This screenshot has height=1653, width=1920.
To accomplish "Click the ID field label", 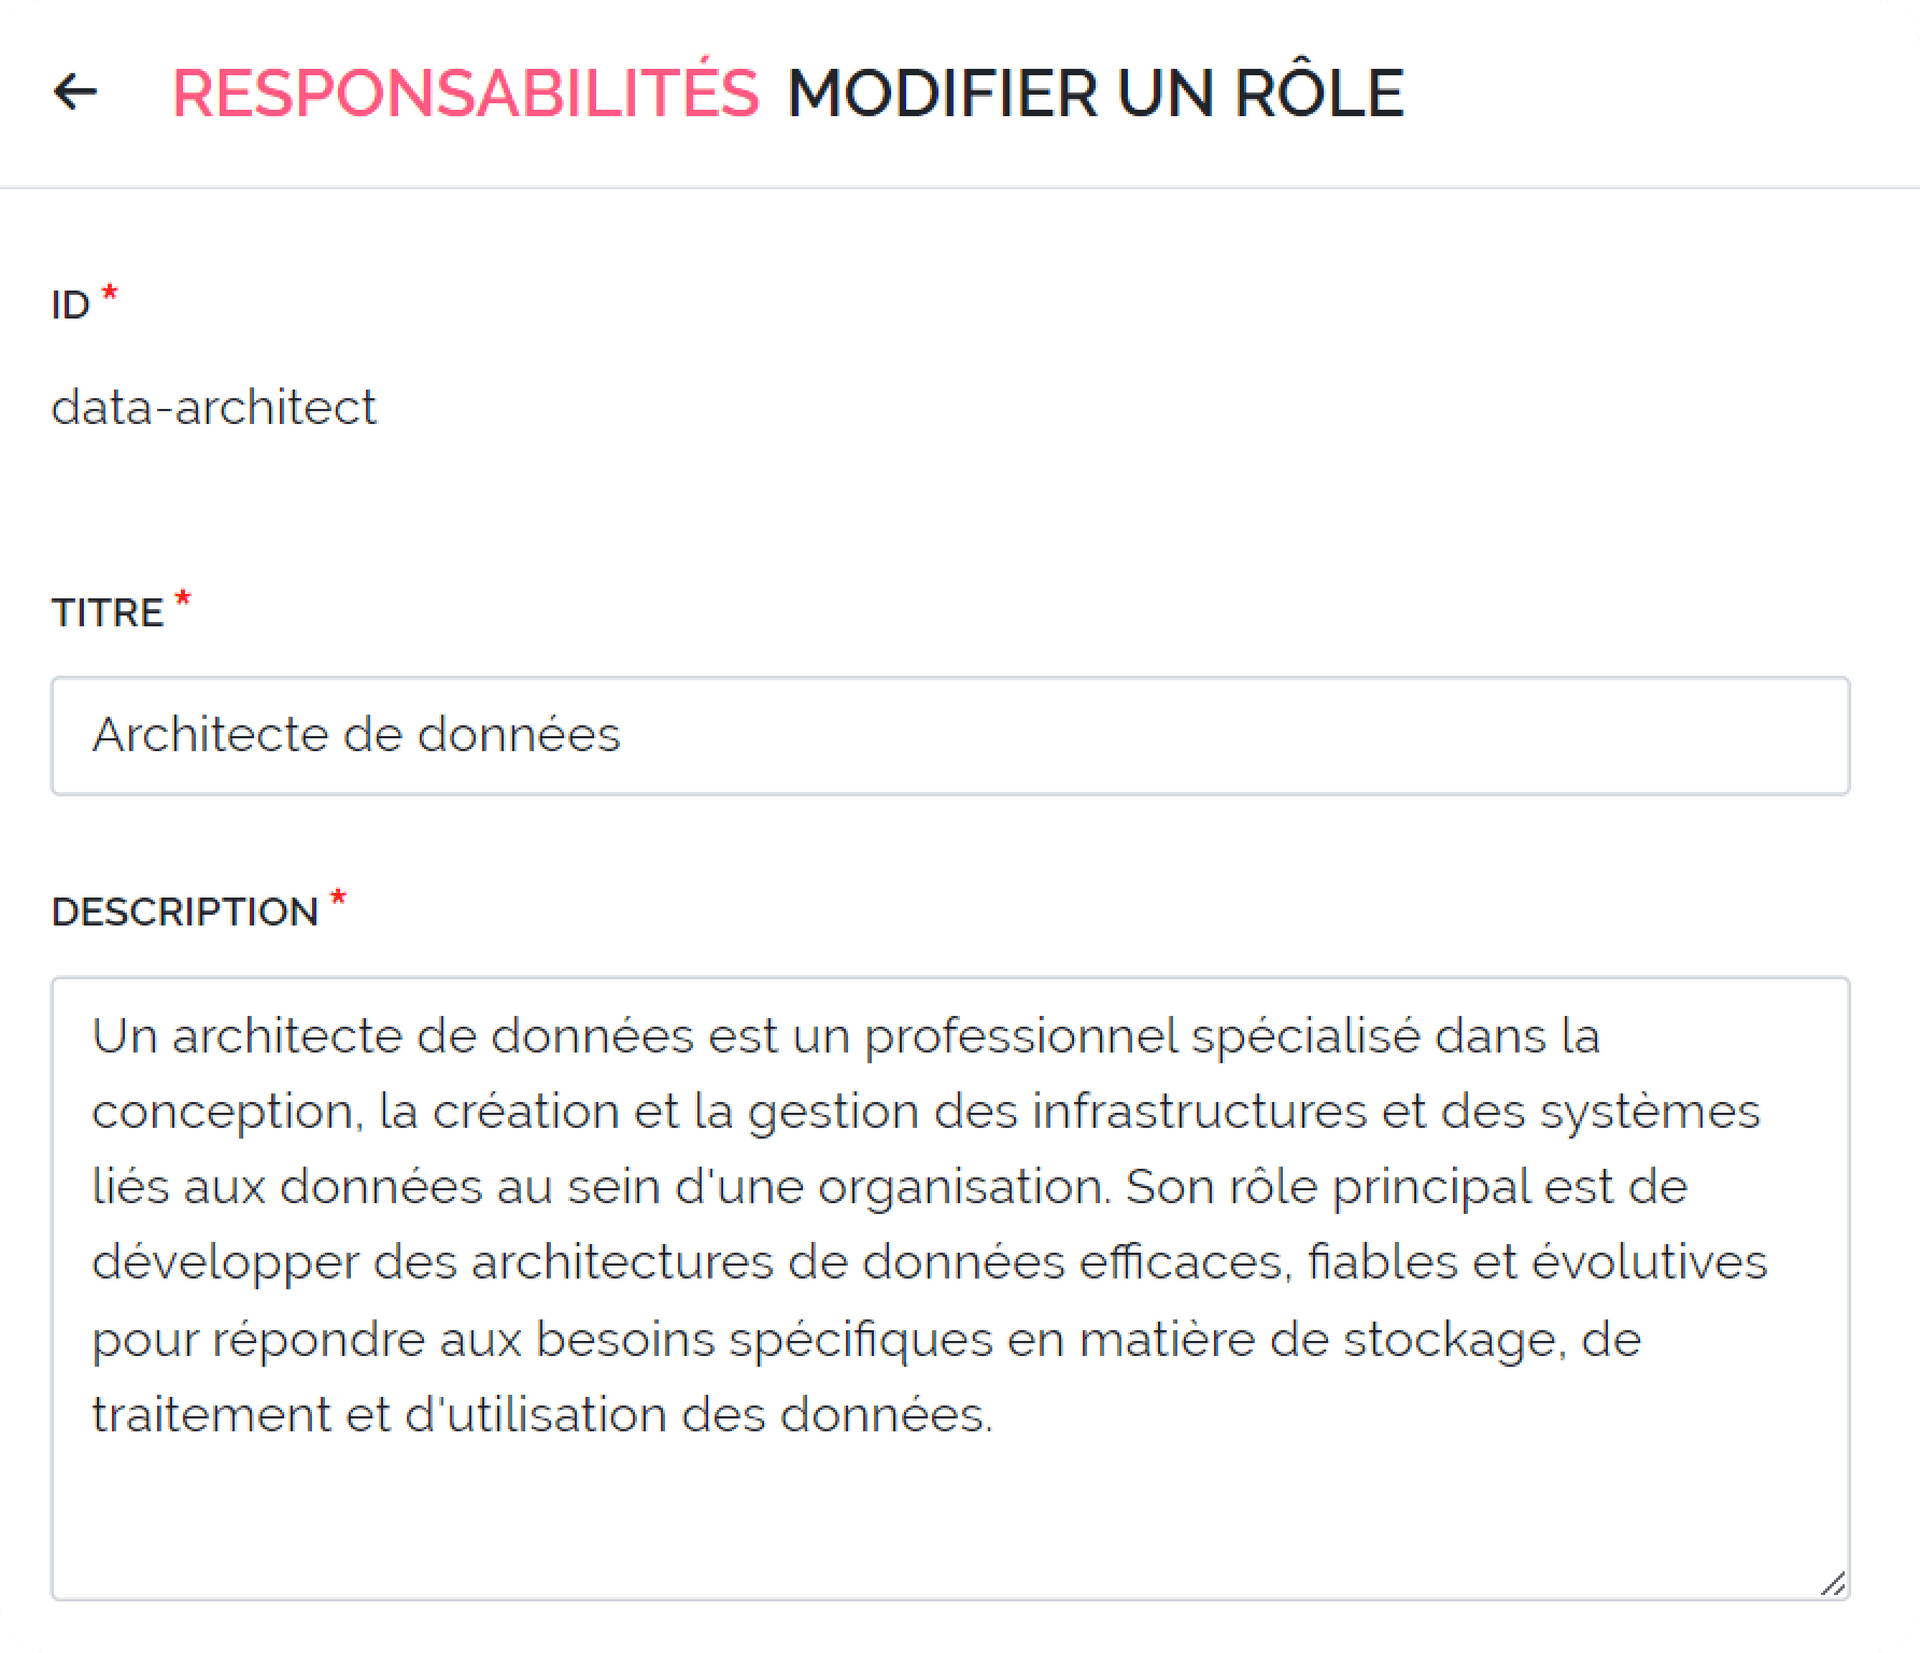I will [70, 305].
